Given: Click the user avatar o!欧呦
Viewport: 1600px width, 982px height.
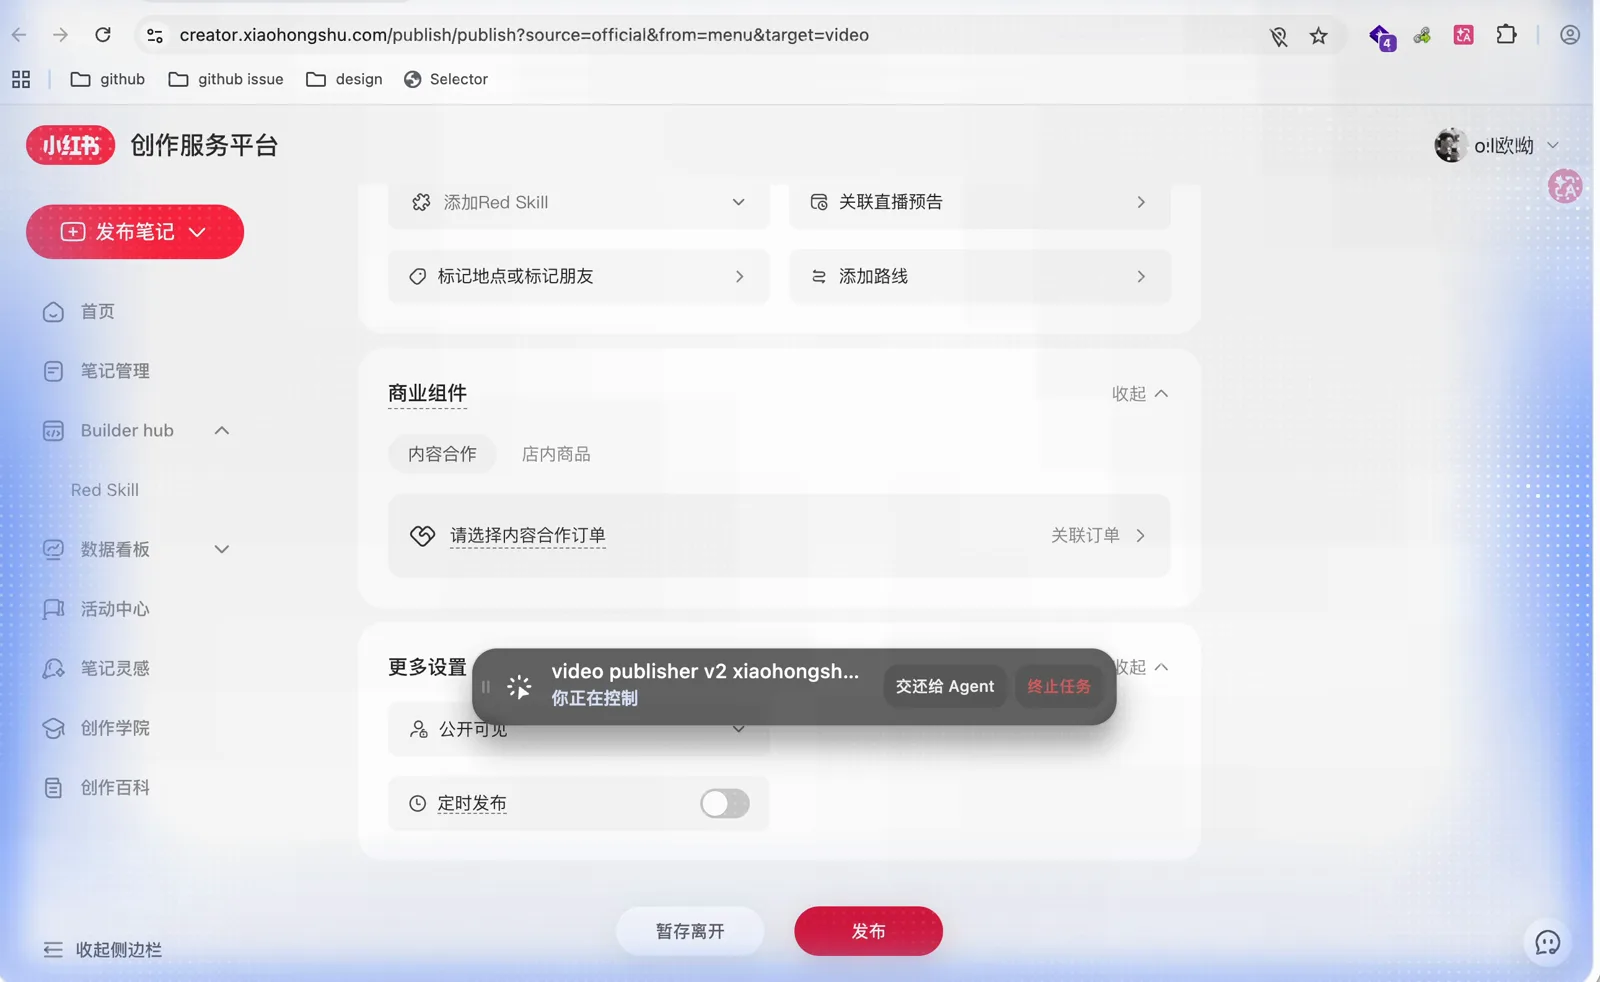Looking at the screenshot, I should tap(1450, 145).
